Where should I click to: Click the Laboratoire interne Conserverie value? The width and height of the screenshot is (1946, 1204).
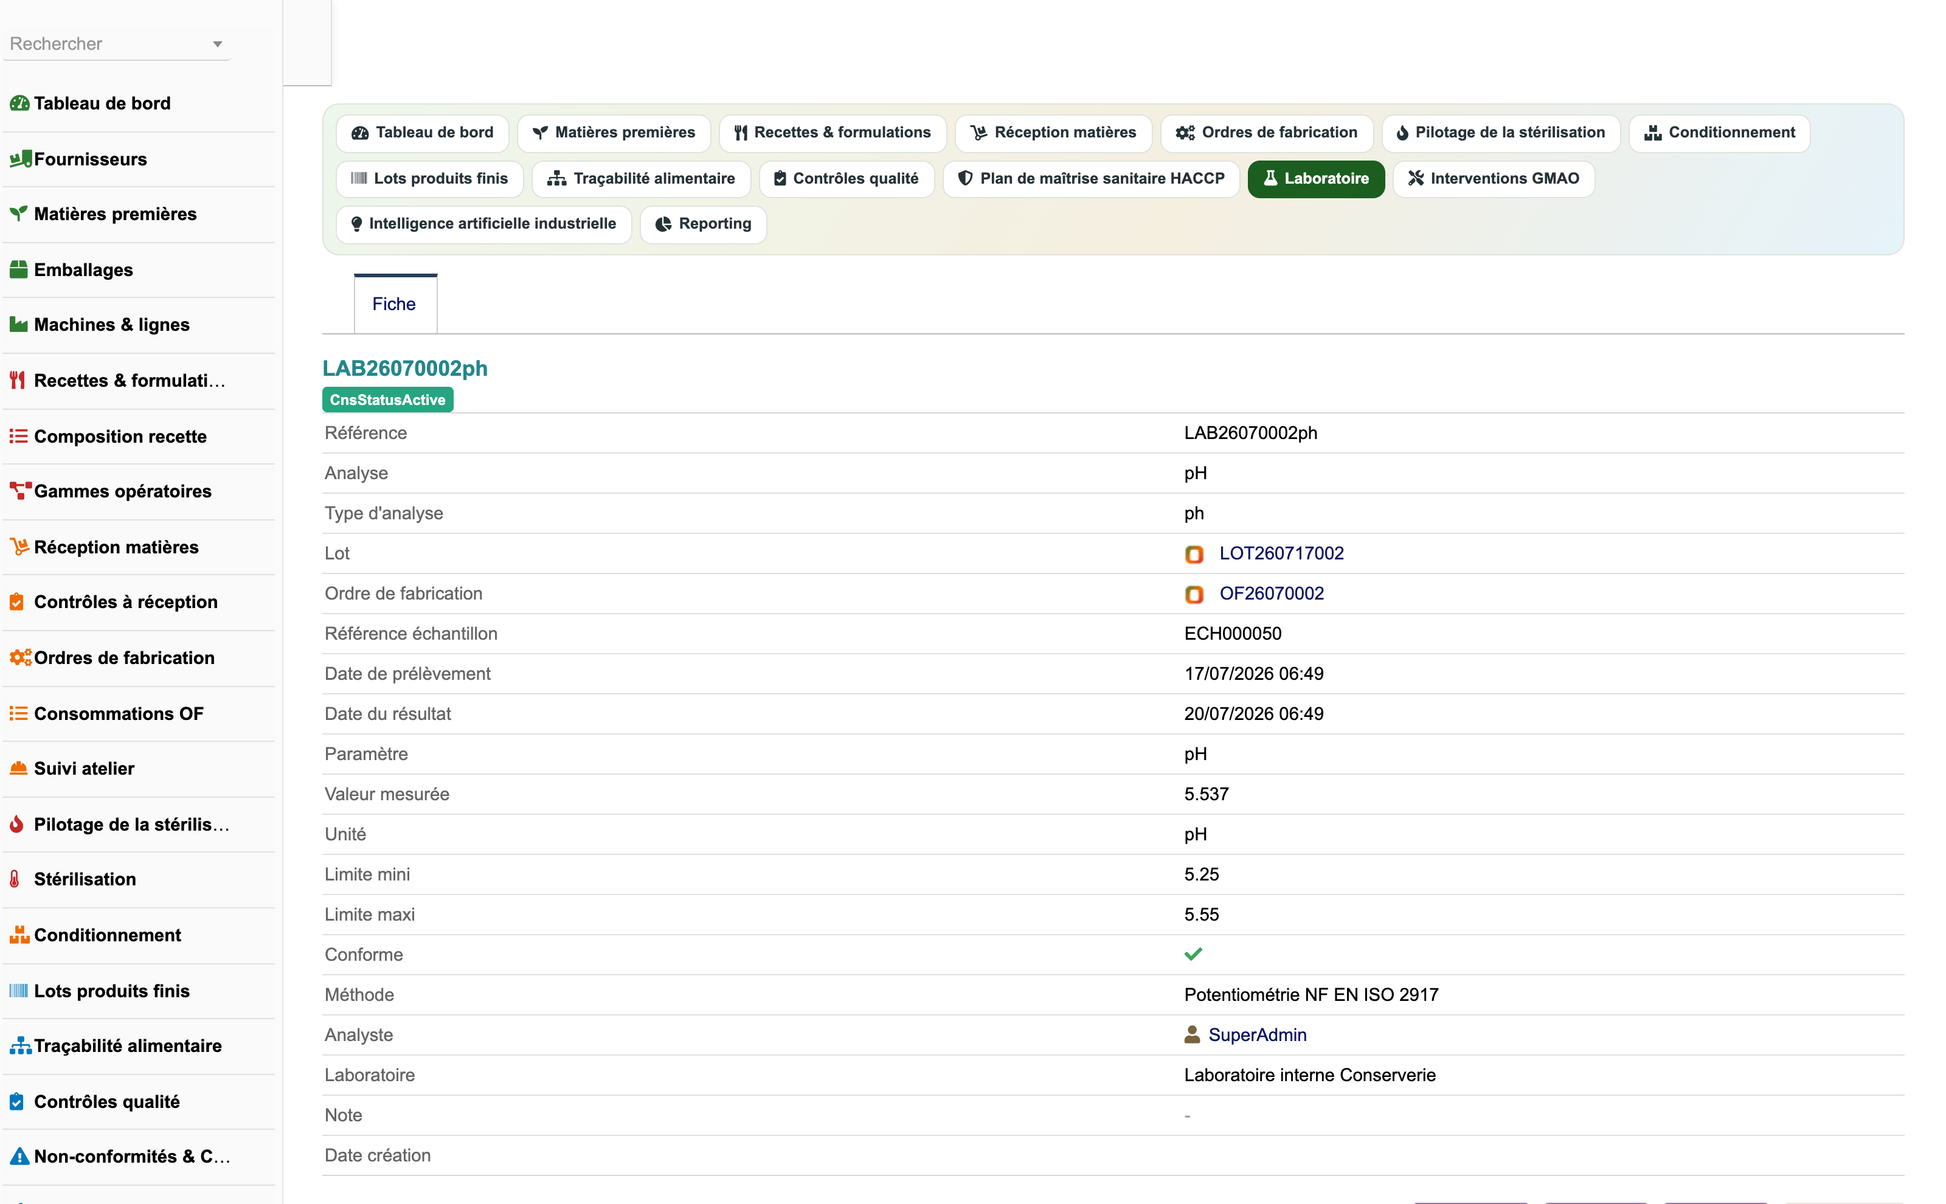(1310, 1075)
